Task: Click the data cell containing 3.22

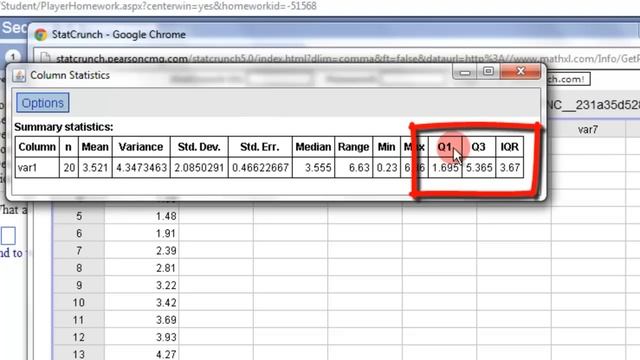Action: point(142,285)
